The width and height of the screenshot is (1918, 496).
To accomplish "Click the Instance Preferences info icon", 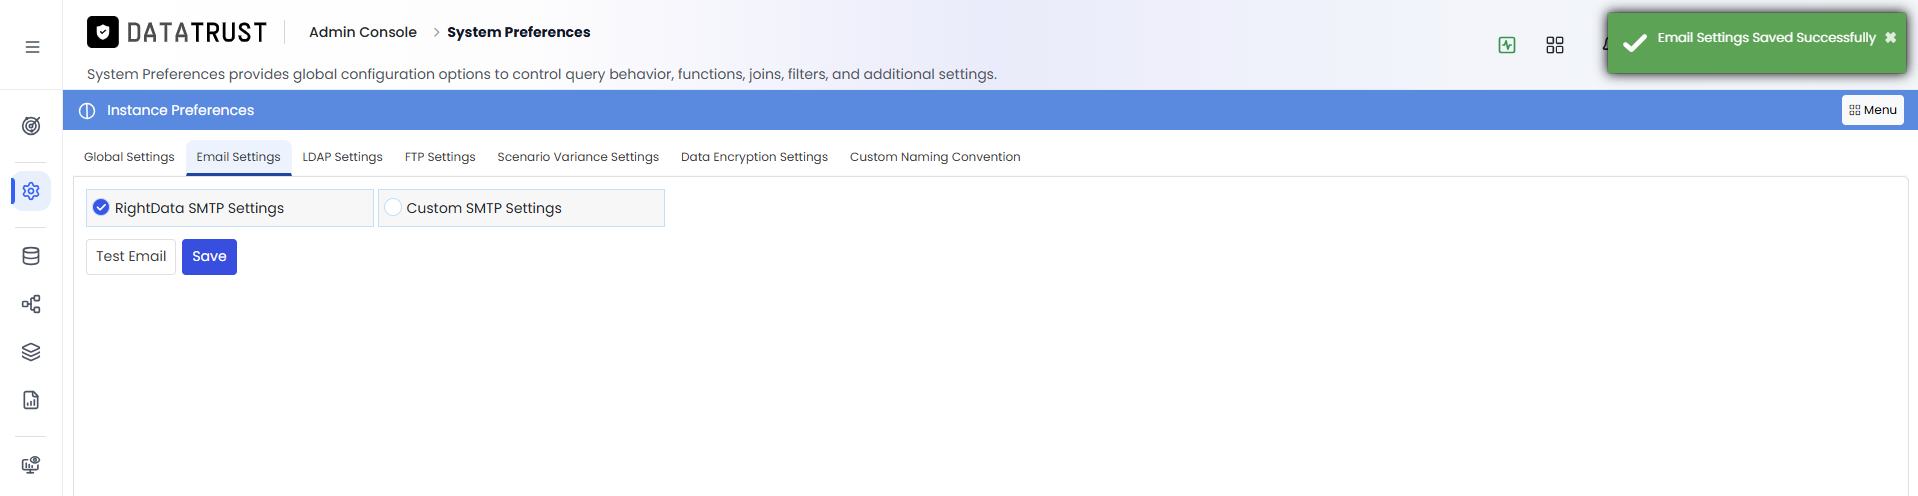I will [87, 110].
